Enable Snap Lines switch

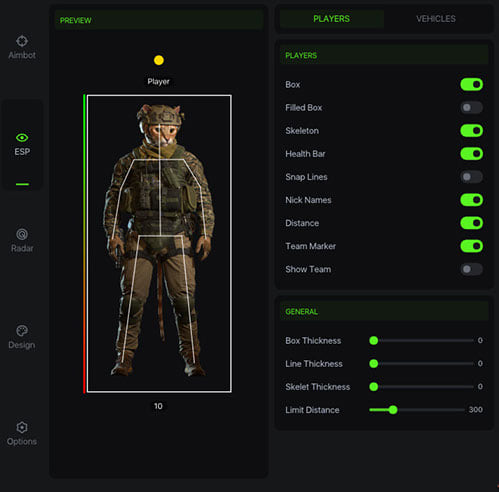(x=471, y=177)
